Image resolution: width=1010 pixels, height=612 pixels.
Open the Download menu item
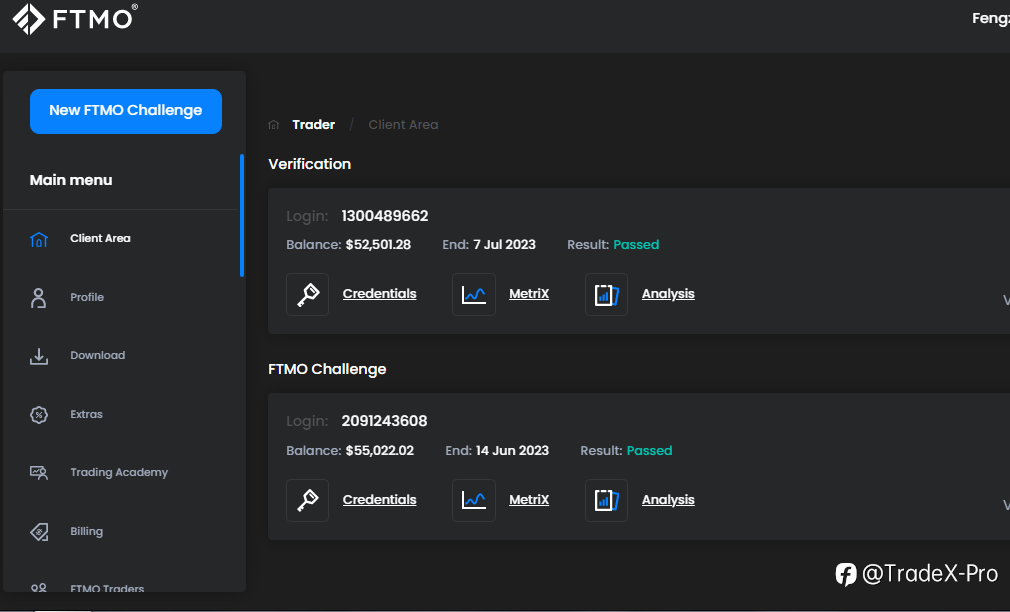tap(97, 355)
